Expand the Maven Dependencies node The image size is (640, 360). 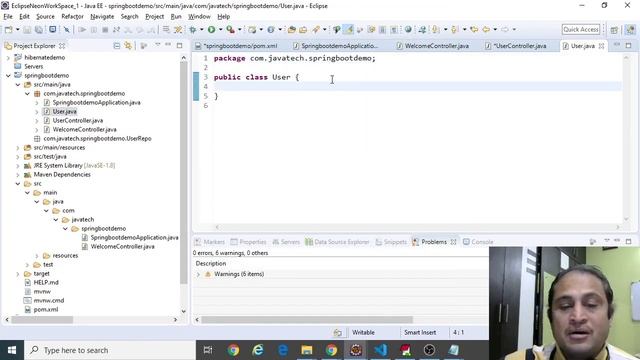click(x=18, y=175)
